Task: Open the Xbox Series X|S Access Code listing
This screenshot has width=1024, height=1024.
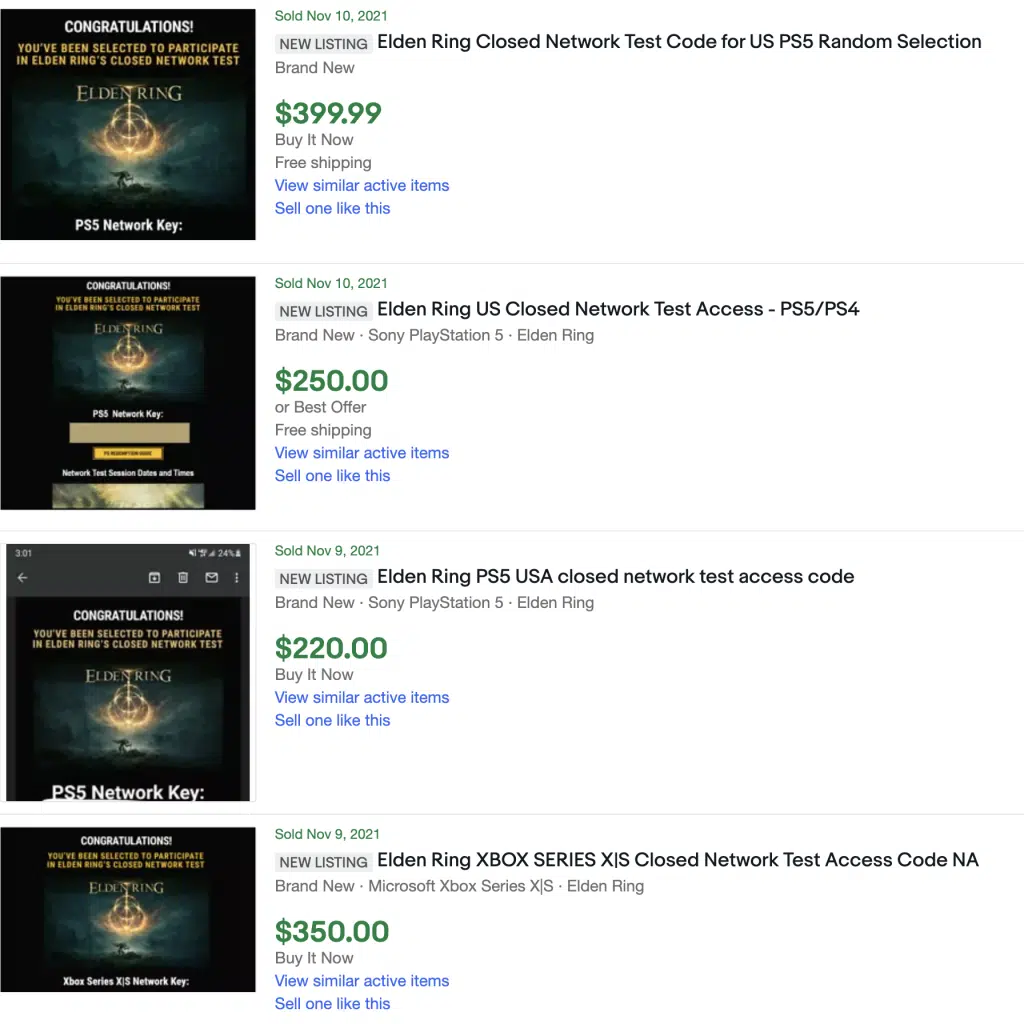Action: [677, 860]
